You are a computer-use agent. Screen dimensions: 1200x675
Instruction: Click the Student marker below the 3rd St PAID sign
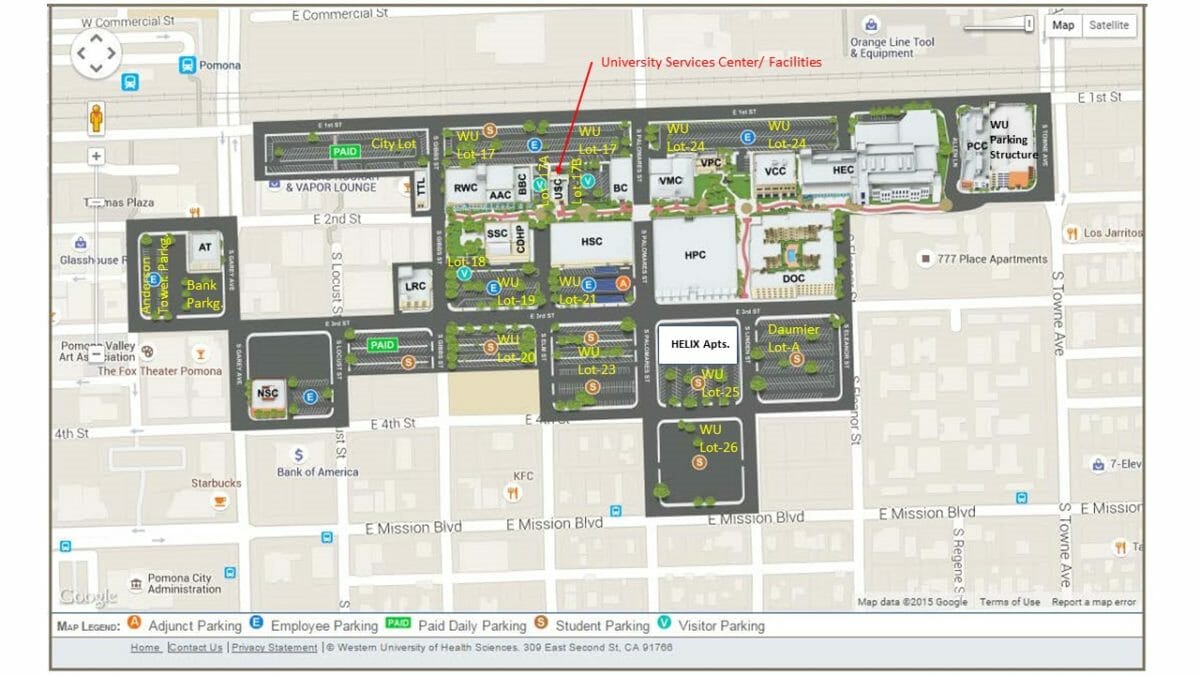click(x=408, y=362)
